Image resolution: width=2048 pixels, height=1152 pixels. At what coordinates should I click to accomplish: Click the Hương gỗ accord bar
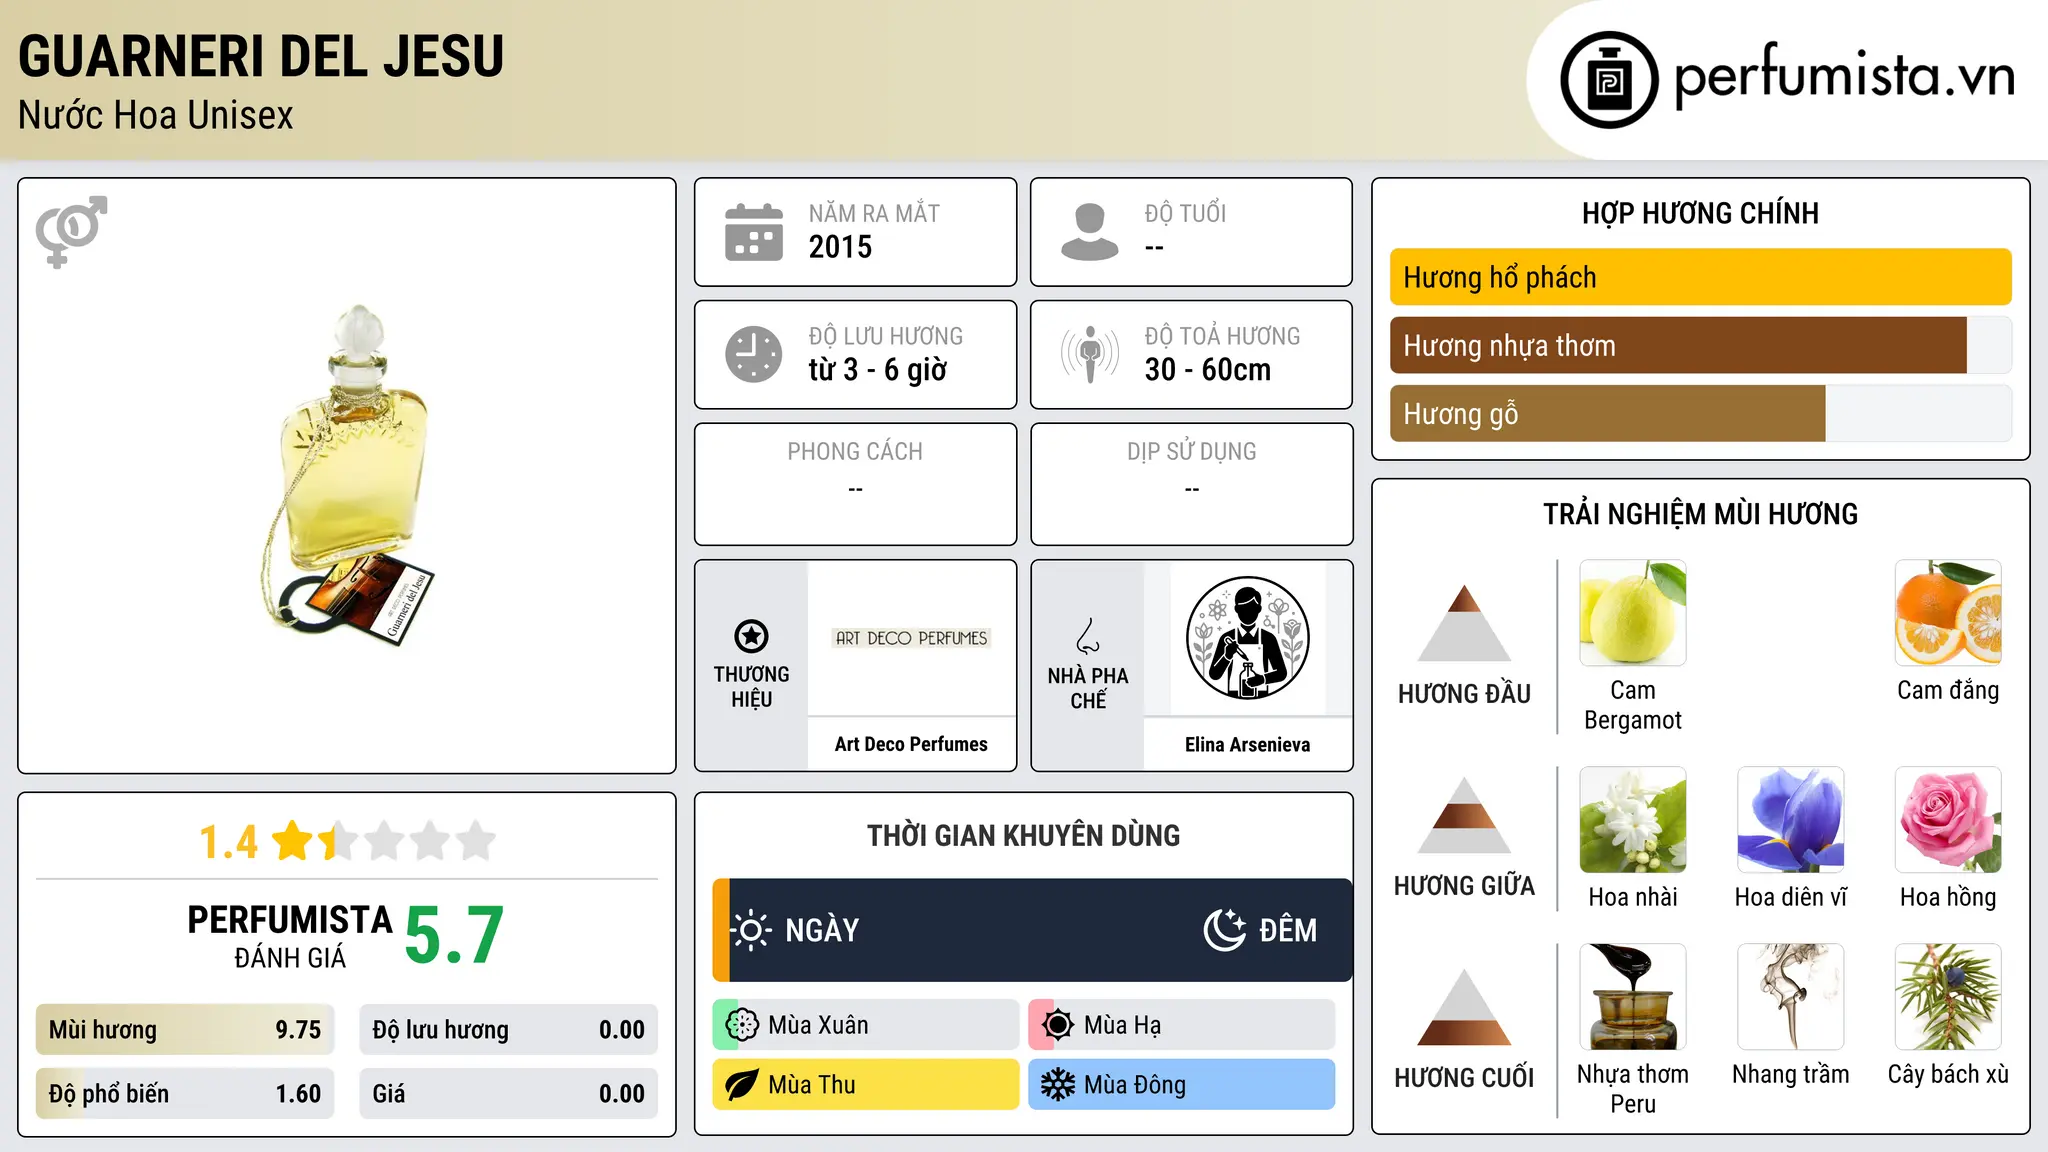click(x=1701, y=413)
